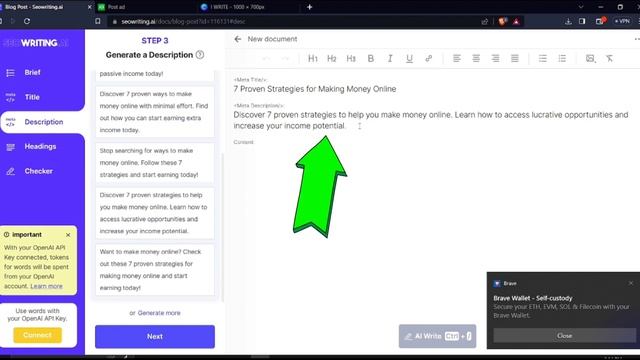
Task: Apply Heading 2 format
Action: tap(331, 58)
